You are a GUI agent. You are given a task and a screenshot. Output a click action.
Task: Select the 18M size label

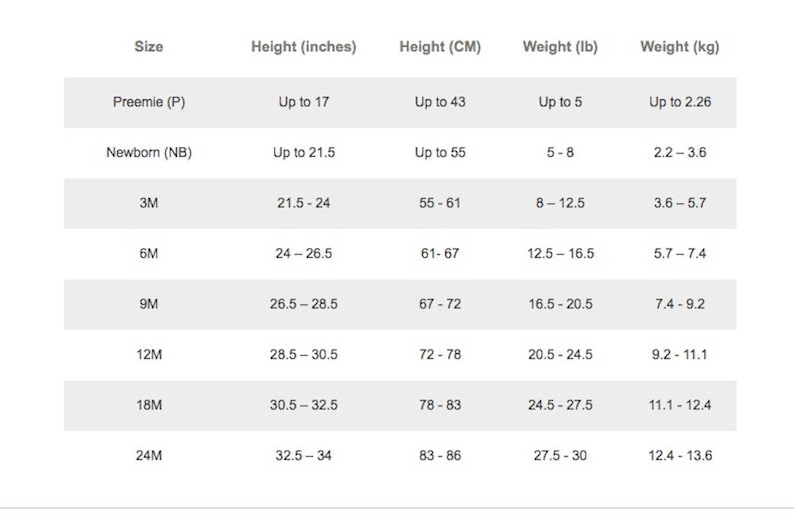[x=149, y=405]
